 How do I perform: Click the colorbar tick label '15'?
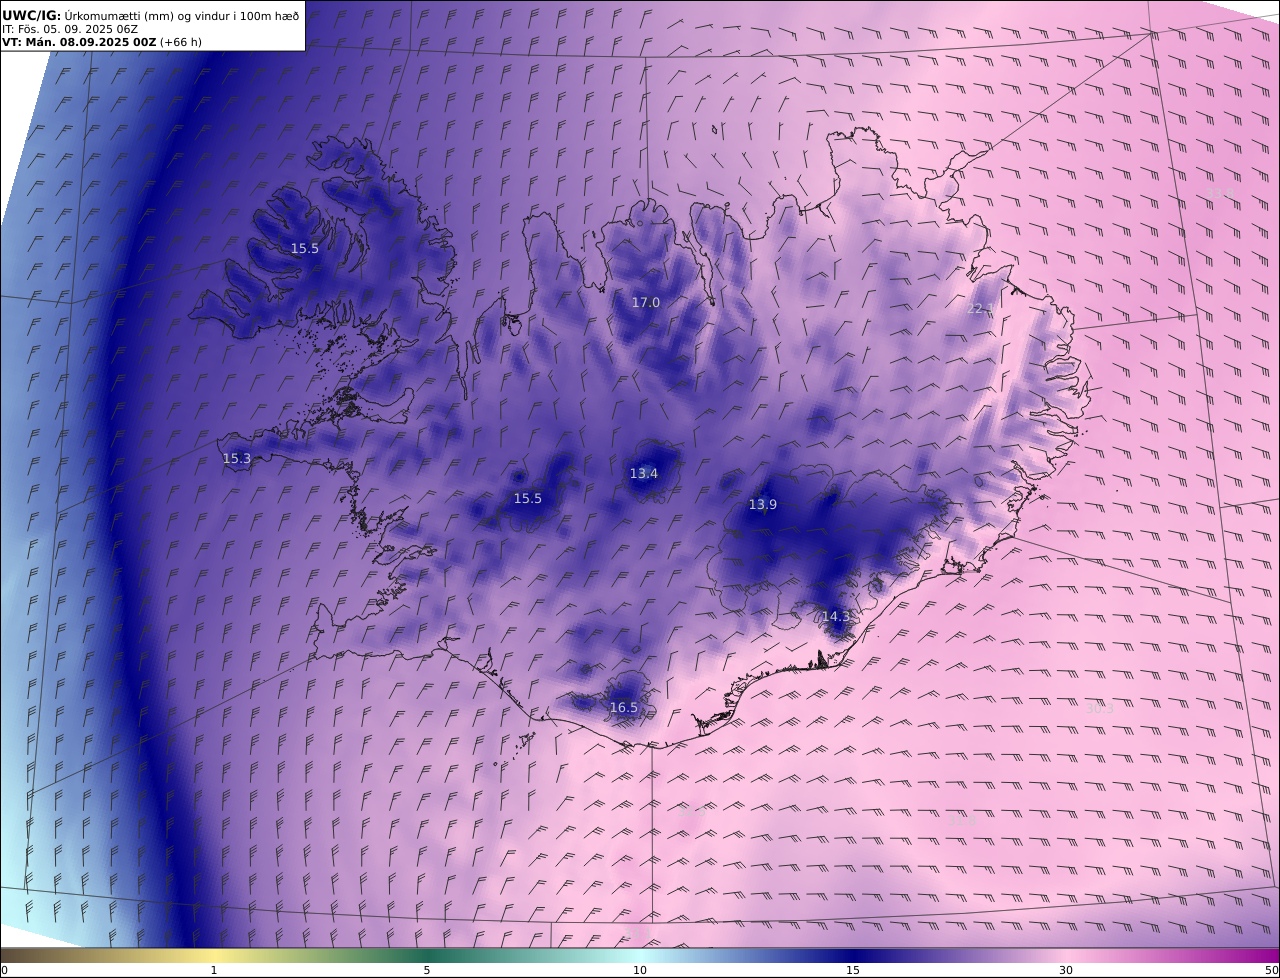click(853, 970)
